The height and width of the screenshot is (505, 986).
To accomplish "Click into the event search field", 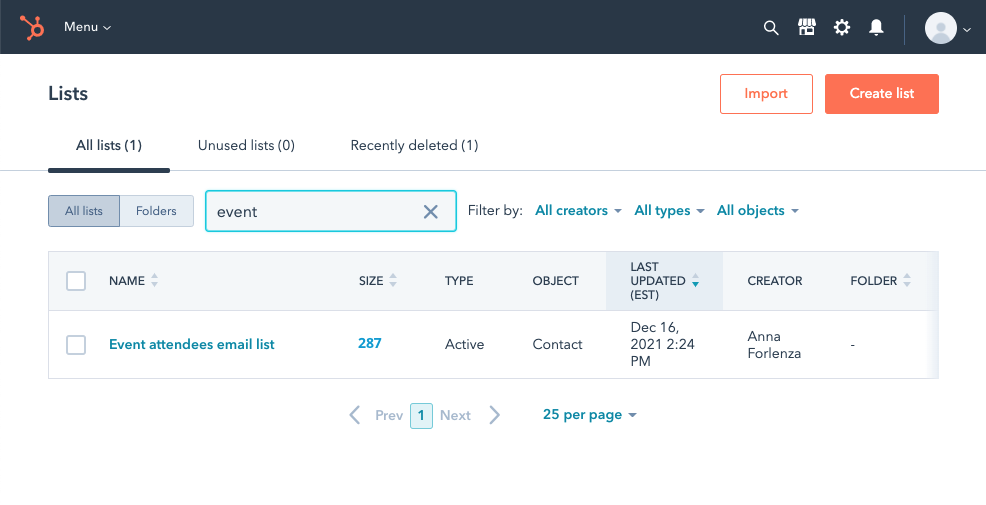I will pyautogui.click(x=310, y=211).
